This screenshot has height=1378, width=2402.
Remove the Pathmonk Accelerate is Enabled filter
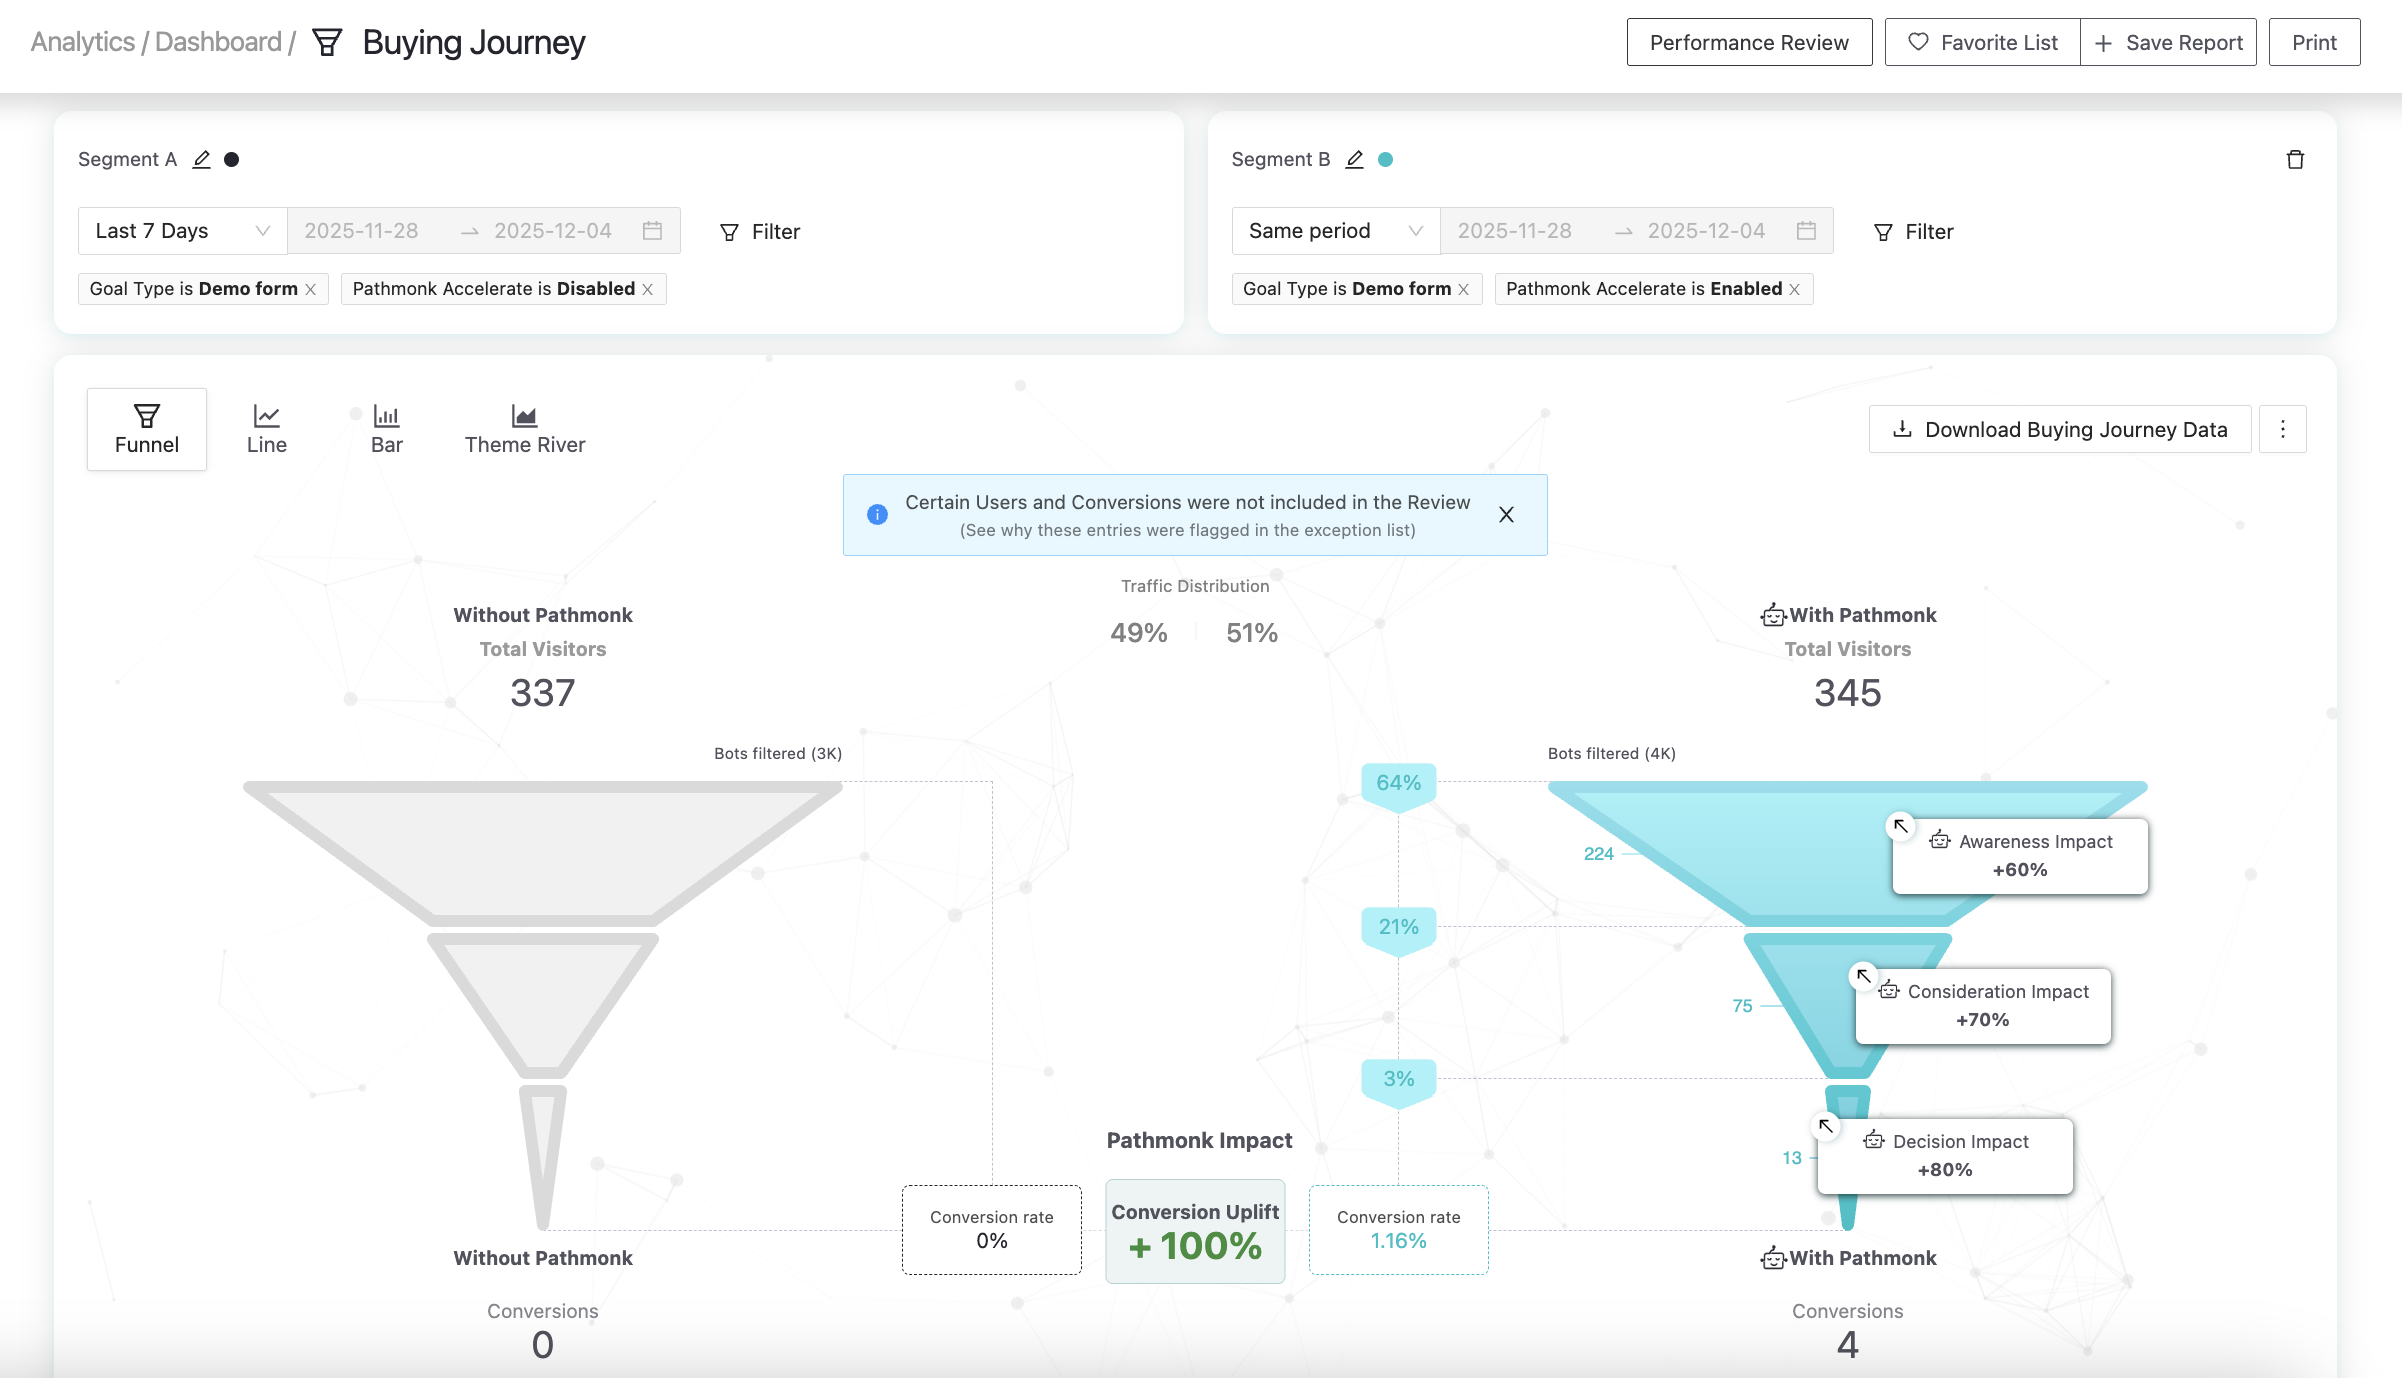point(1795,289)
